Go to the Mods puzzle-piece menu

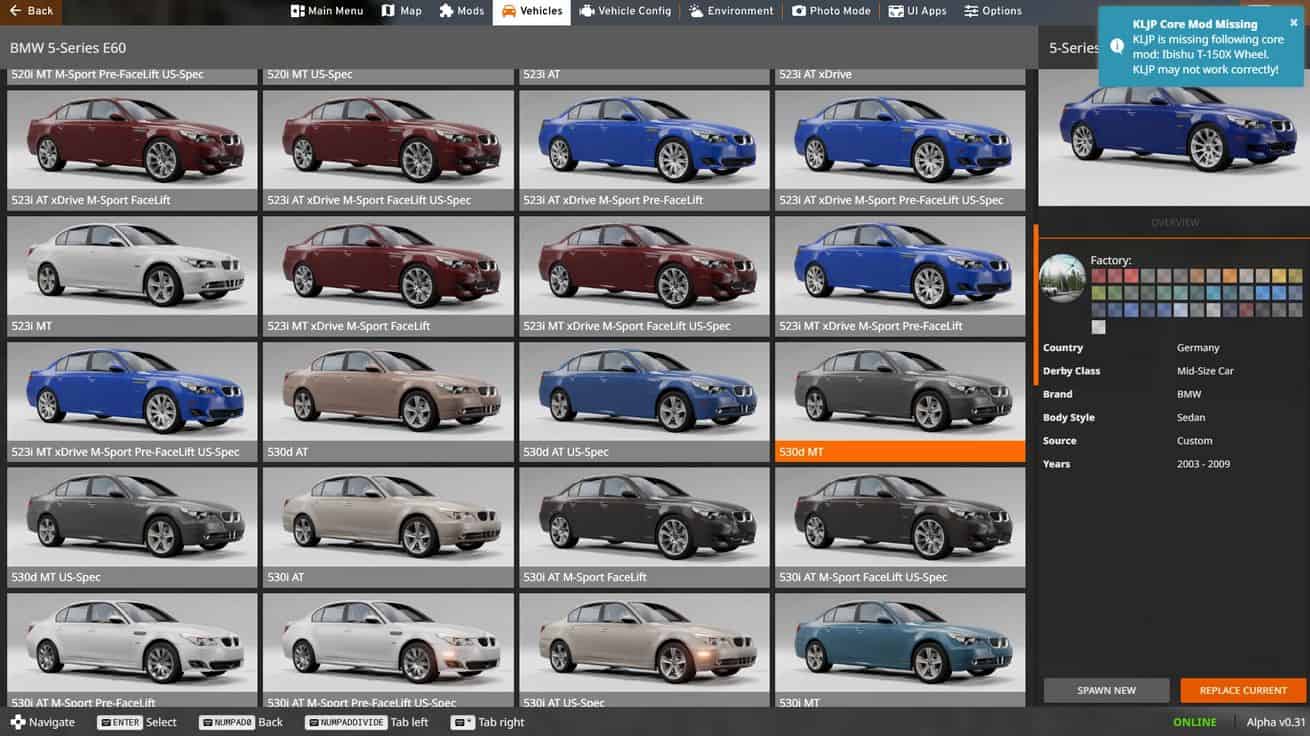461,11
